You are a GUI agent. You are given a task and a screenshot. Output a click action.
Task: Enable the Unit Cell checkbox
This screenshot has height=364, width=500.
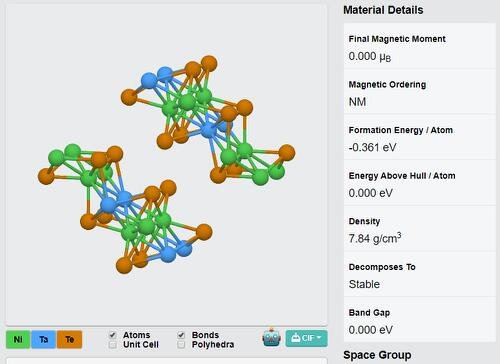pyautogui.click(x=113, y=345)
